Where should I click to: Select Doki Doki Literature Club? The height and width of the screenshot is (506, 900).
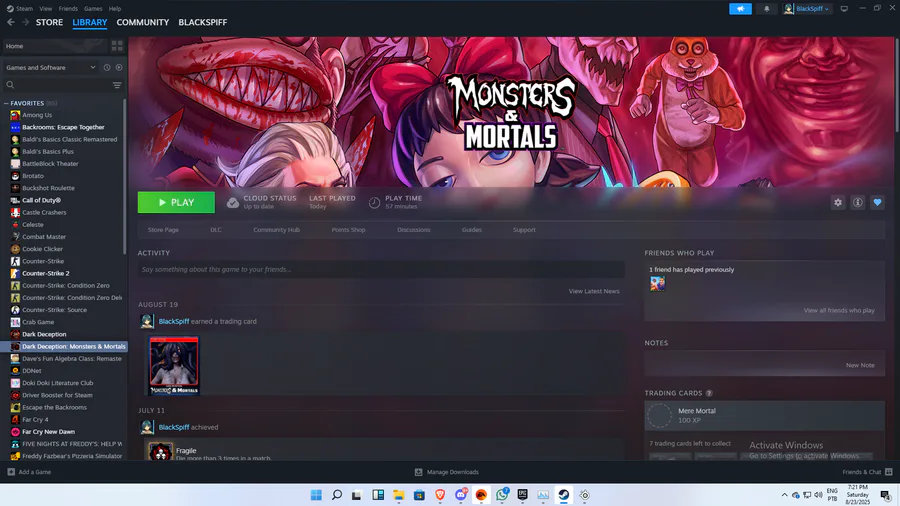pyautogui.click(x=57, y=383)
